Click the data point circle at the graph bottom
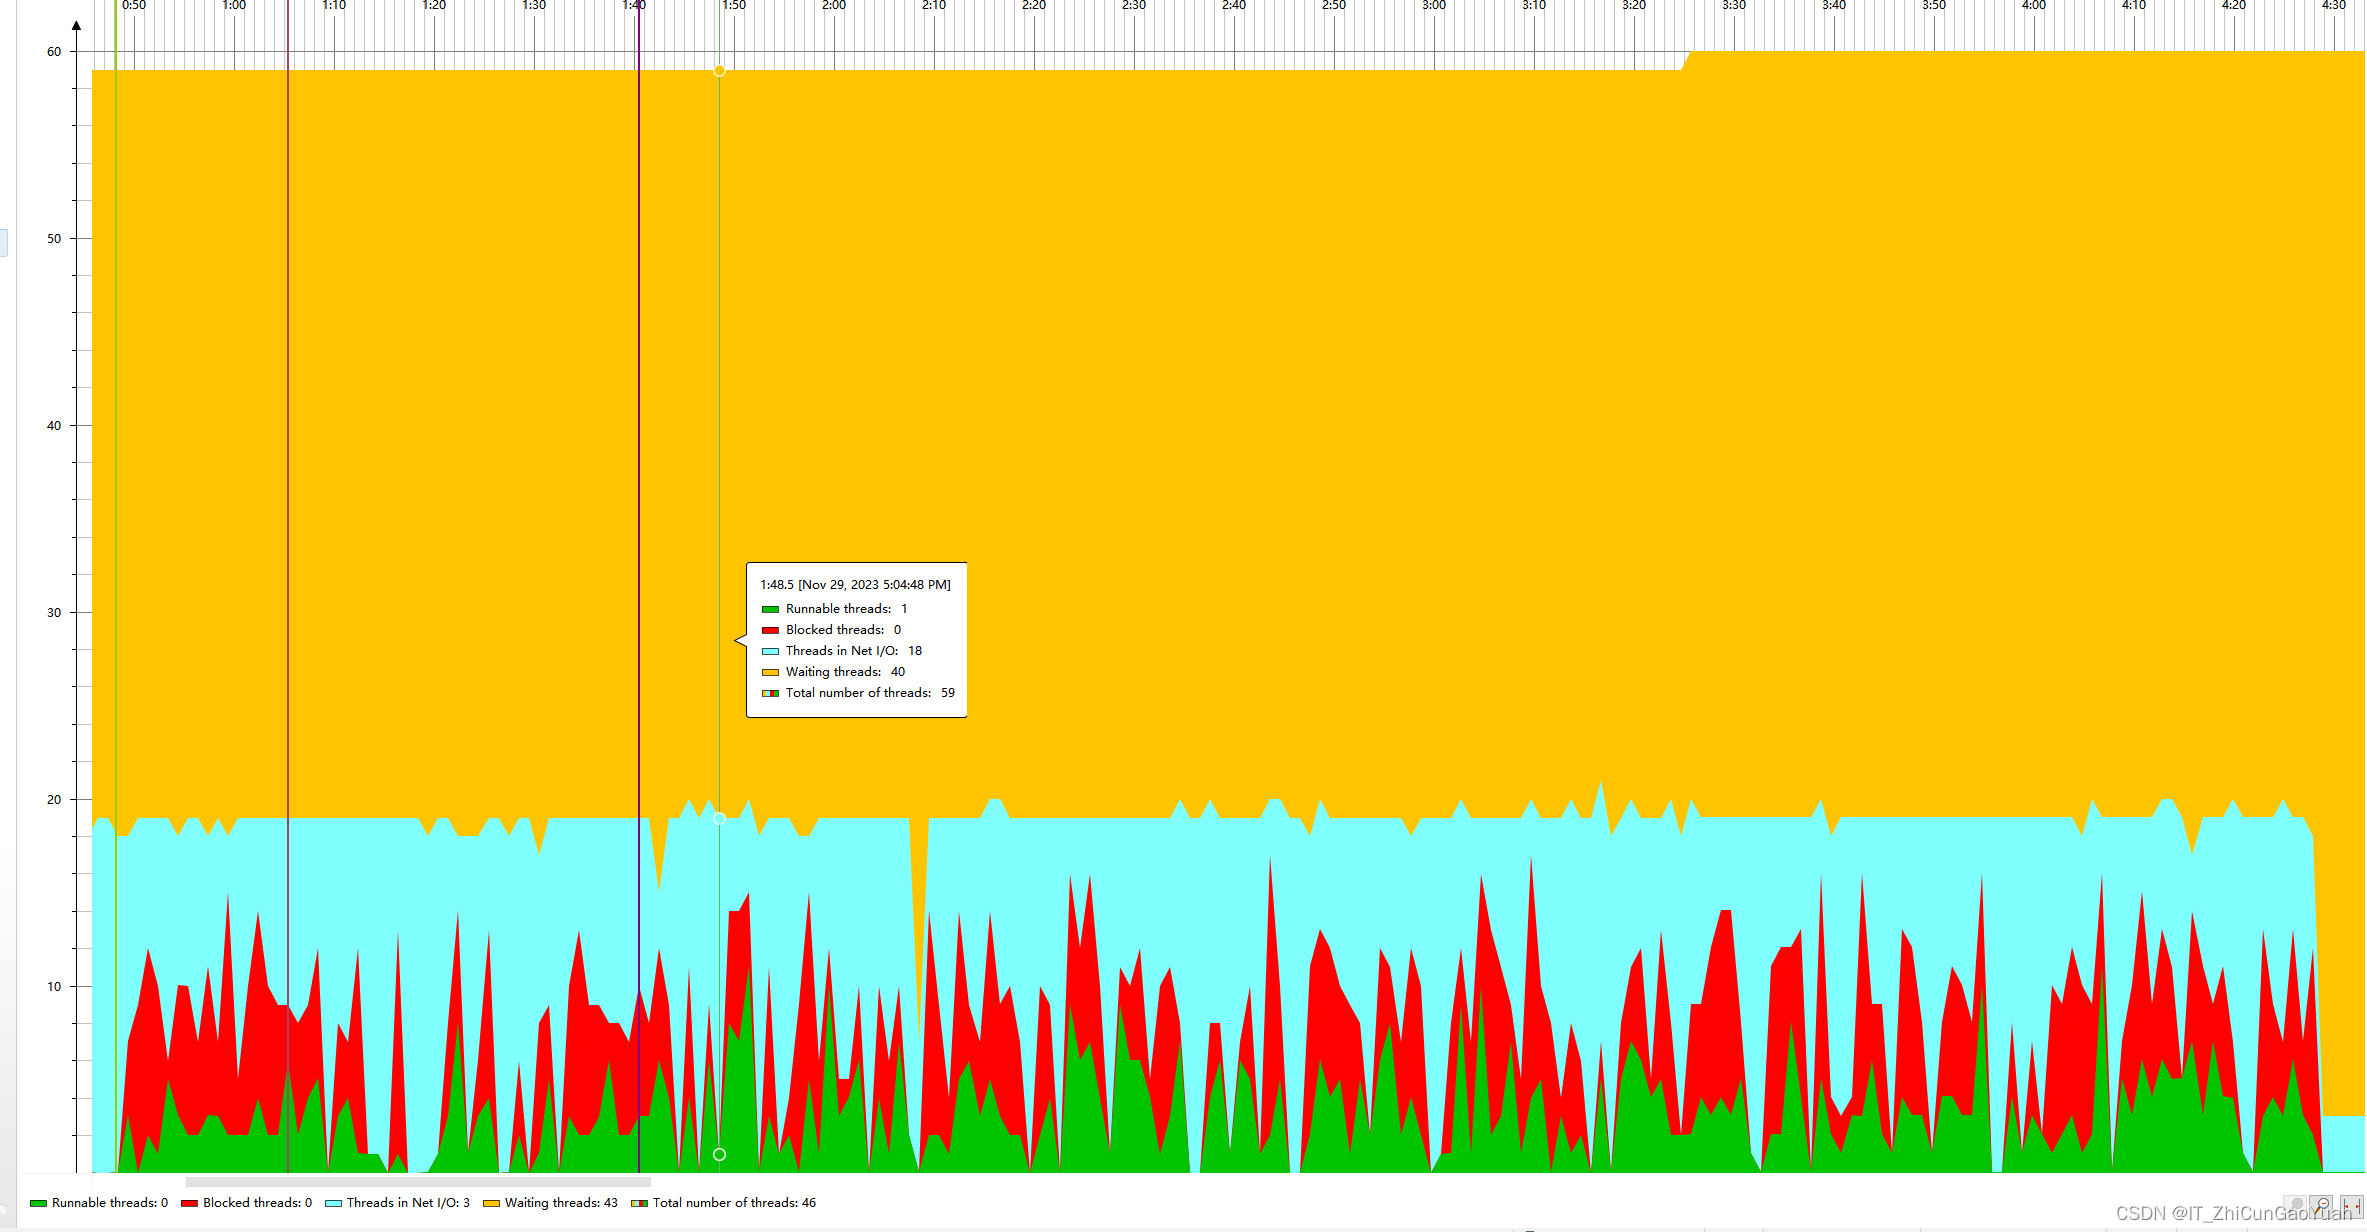2367x1232 pixels. (x=719, y=1154)
